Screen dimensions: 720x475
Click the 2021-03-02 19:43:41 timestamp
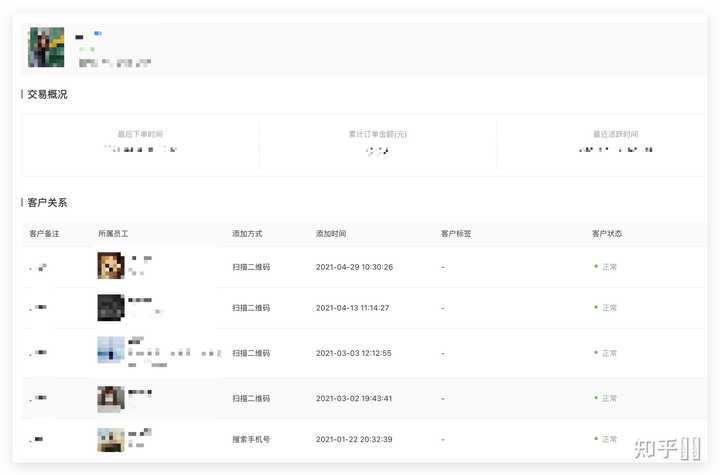[353, 398]
